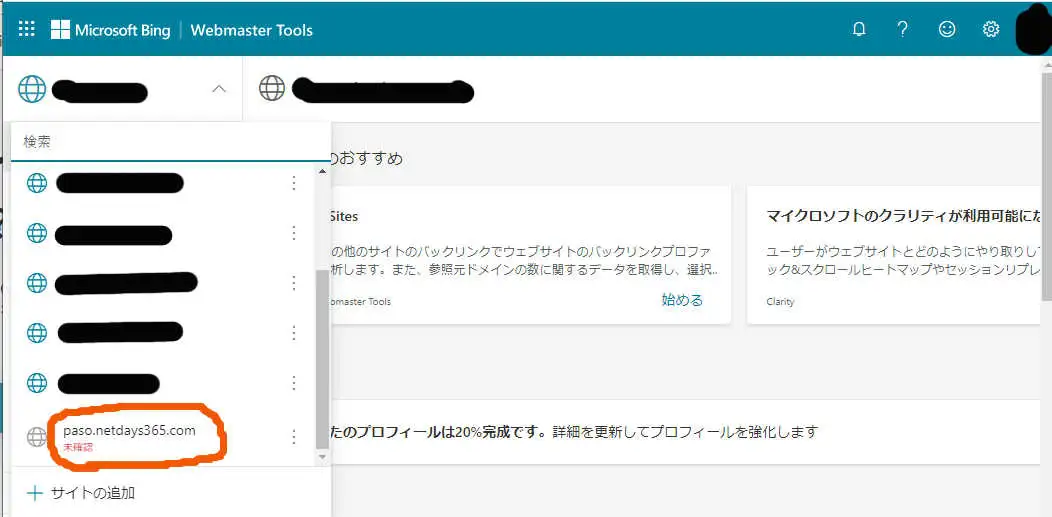Open feedback via the smiley face icon

click(x=947, y=30)
